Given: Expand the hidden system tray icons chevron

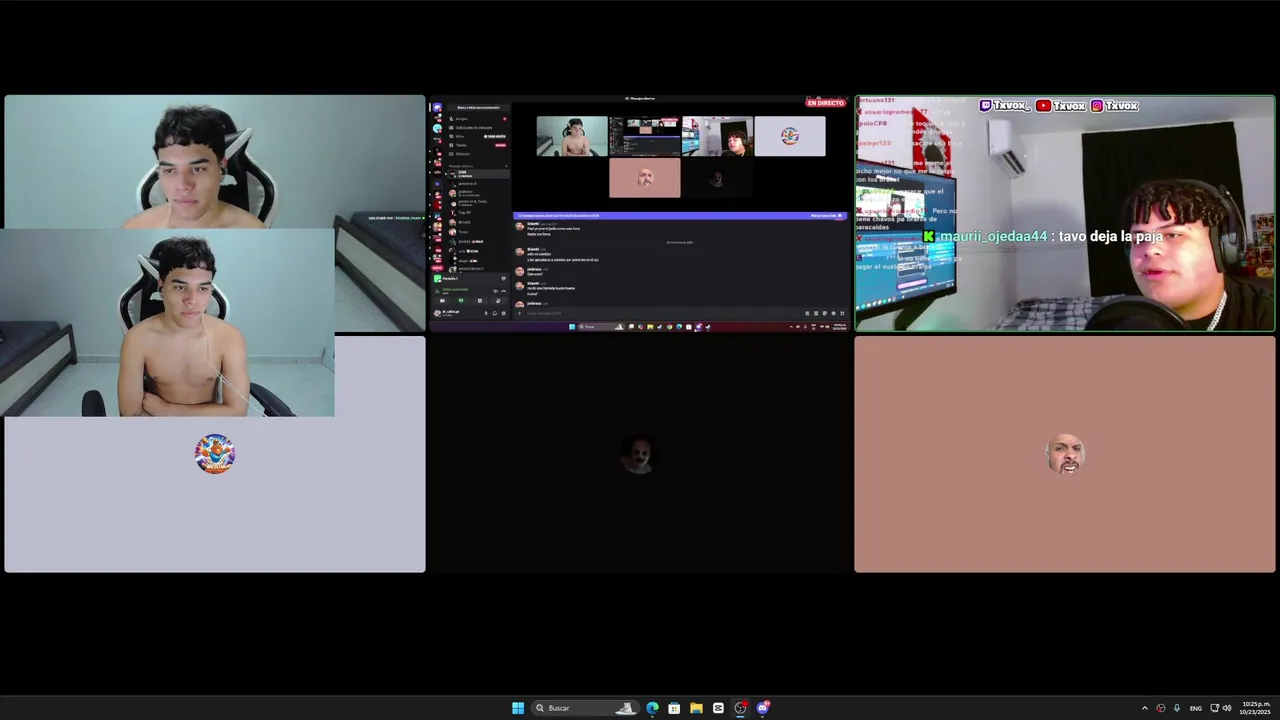Looking at the screenshot, I should click(x=1145, y=708).
